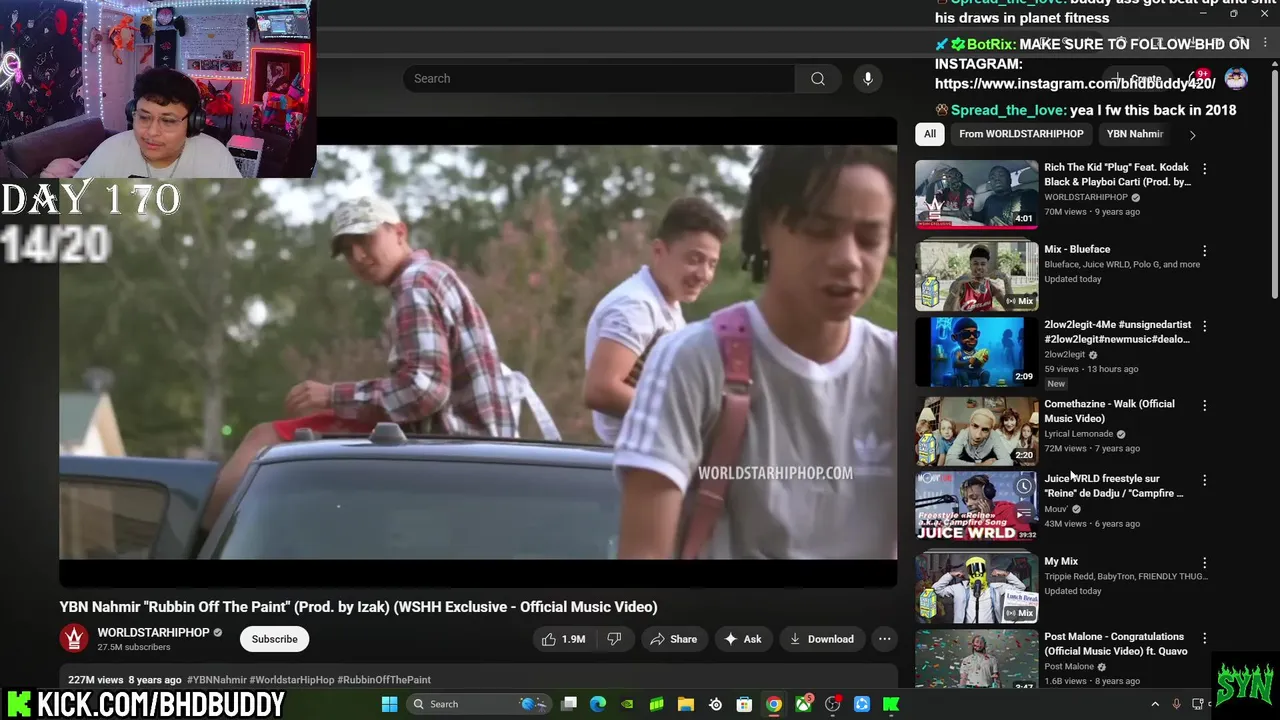Open Post Malone Congratulations title

coord(1114,644)
